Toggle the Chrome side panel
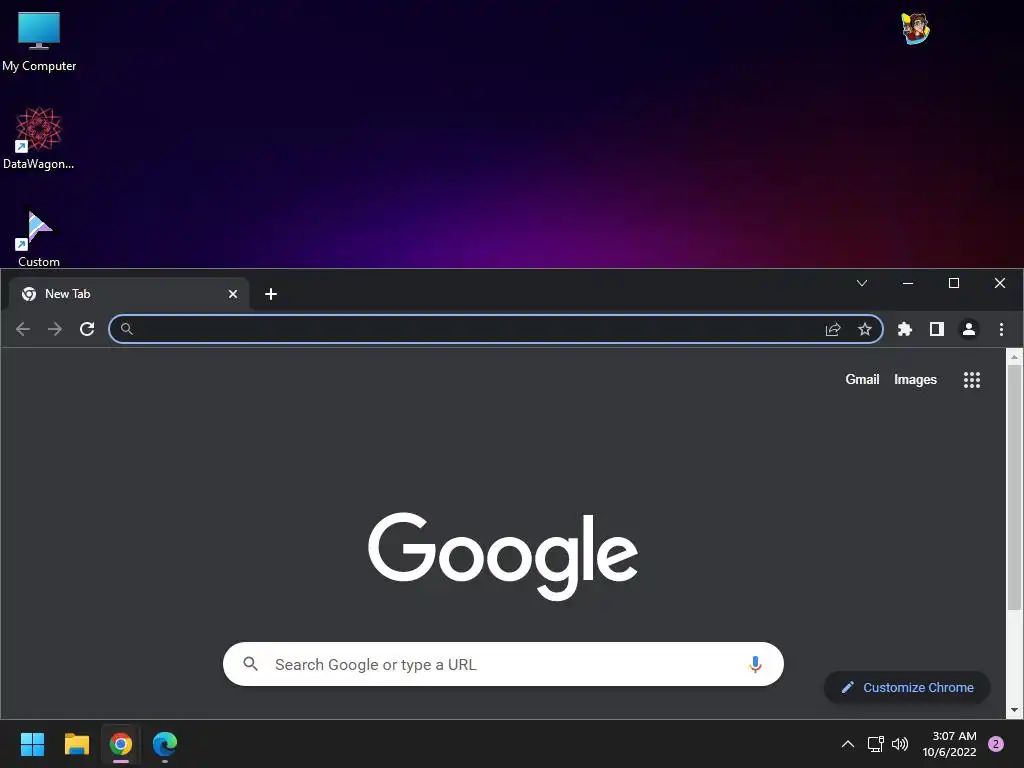 (936, 329)
